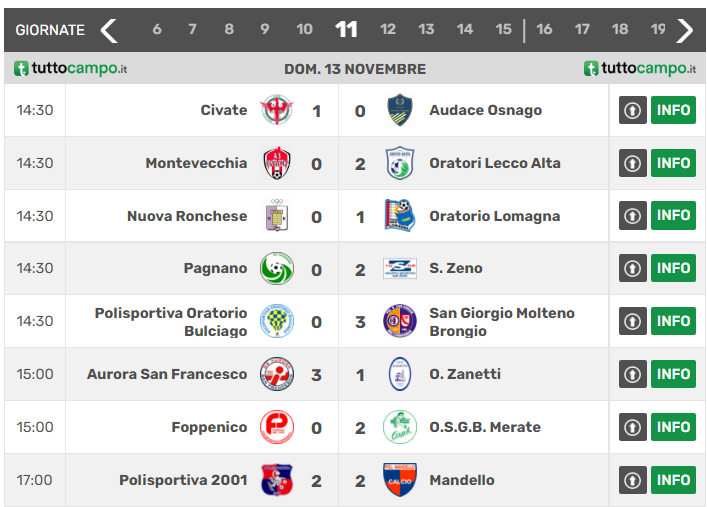Select giornata 10 tab
This screenshot has height=507, width=707.
tap(304, 30)
